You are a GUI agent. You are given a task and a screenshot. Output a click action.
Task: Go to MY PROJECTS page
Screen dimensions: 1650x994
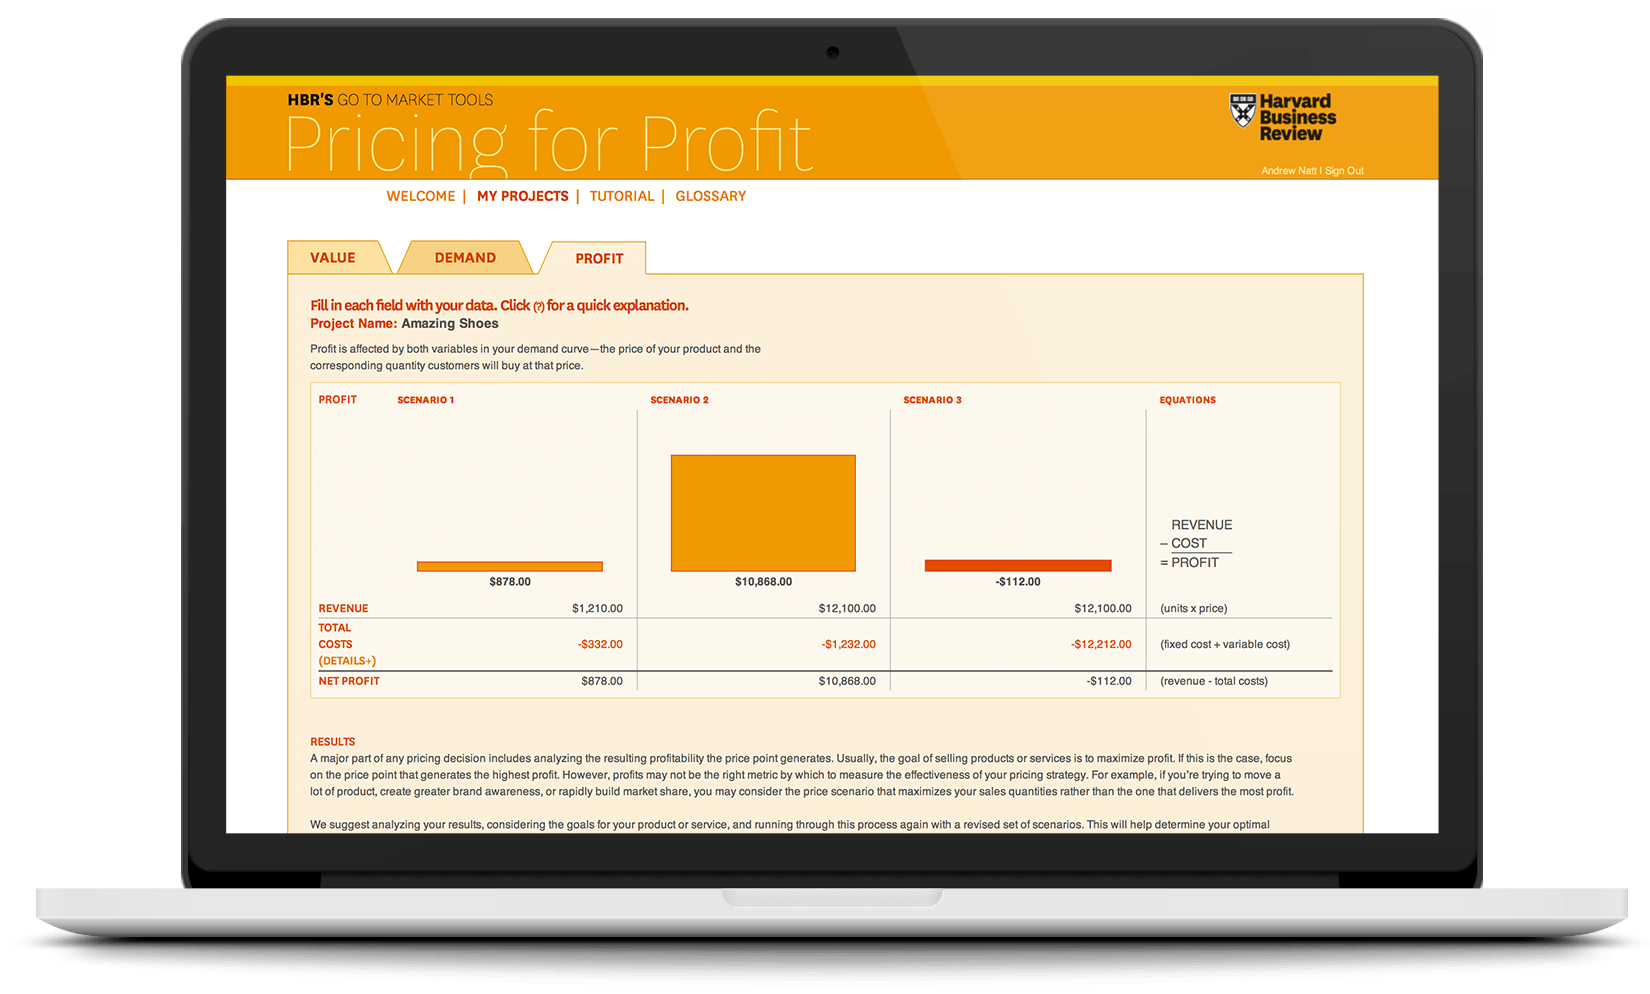[x=523, y=196]
